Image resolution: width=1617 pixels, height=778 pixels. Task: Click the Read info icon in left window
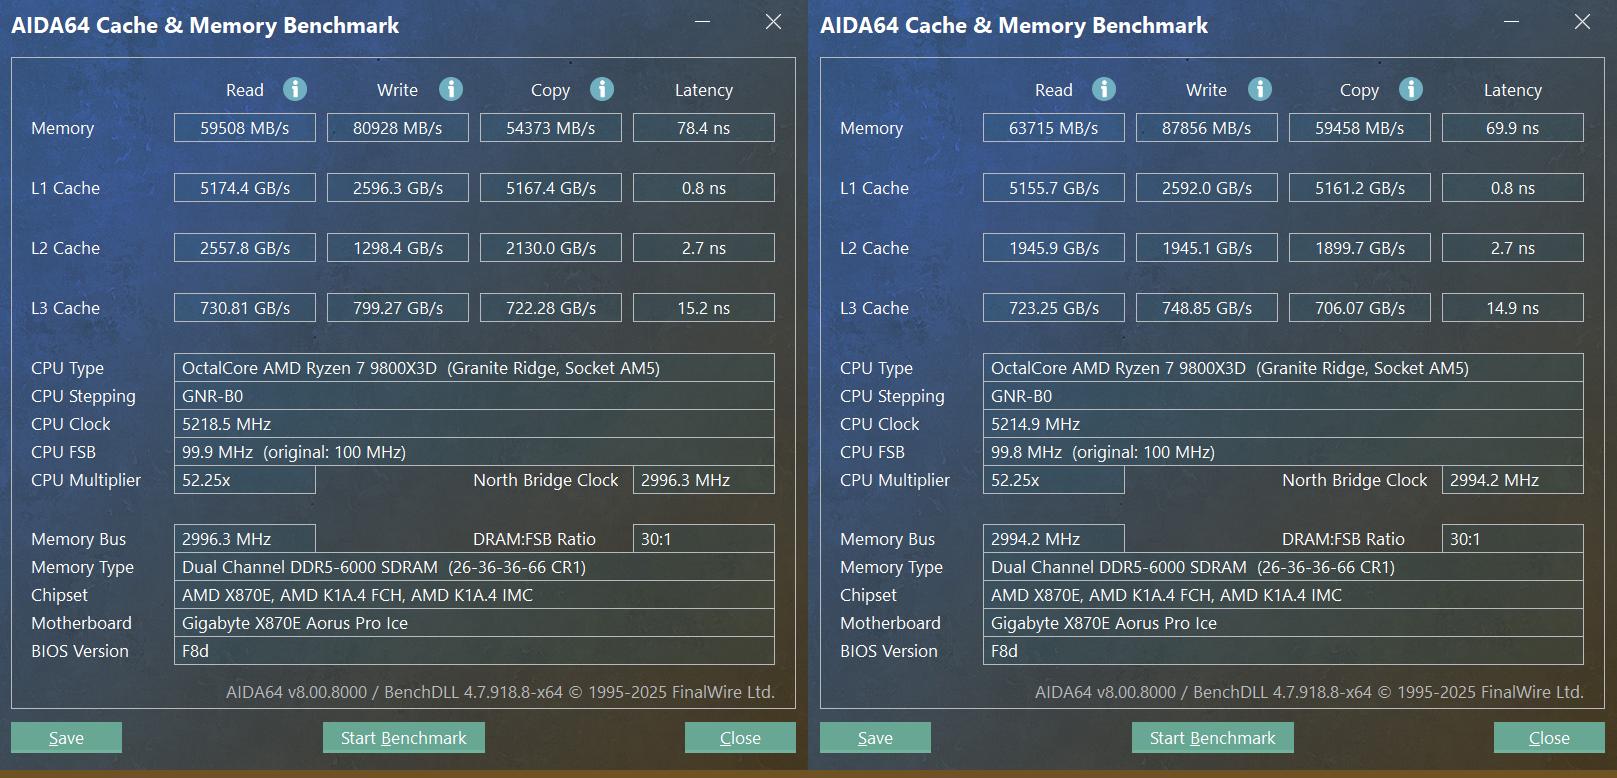pyautogui.click(x=295, y=89)
